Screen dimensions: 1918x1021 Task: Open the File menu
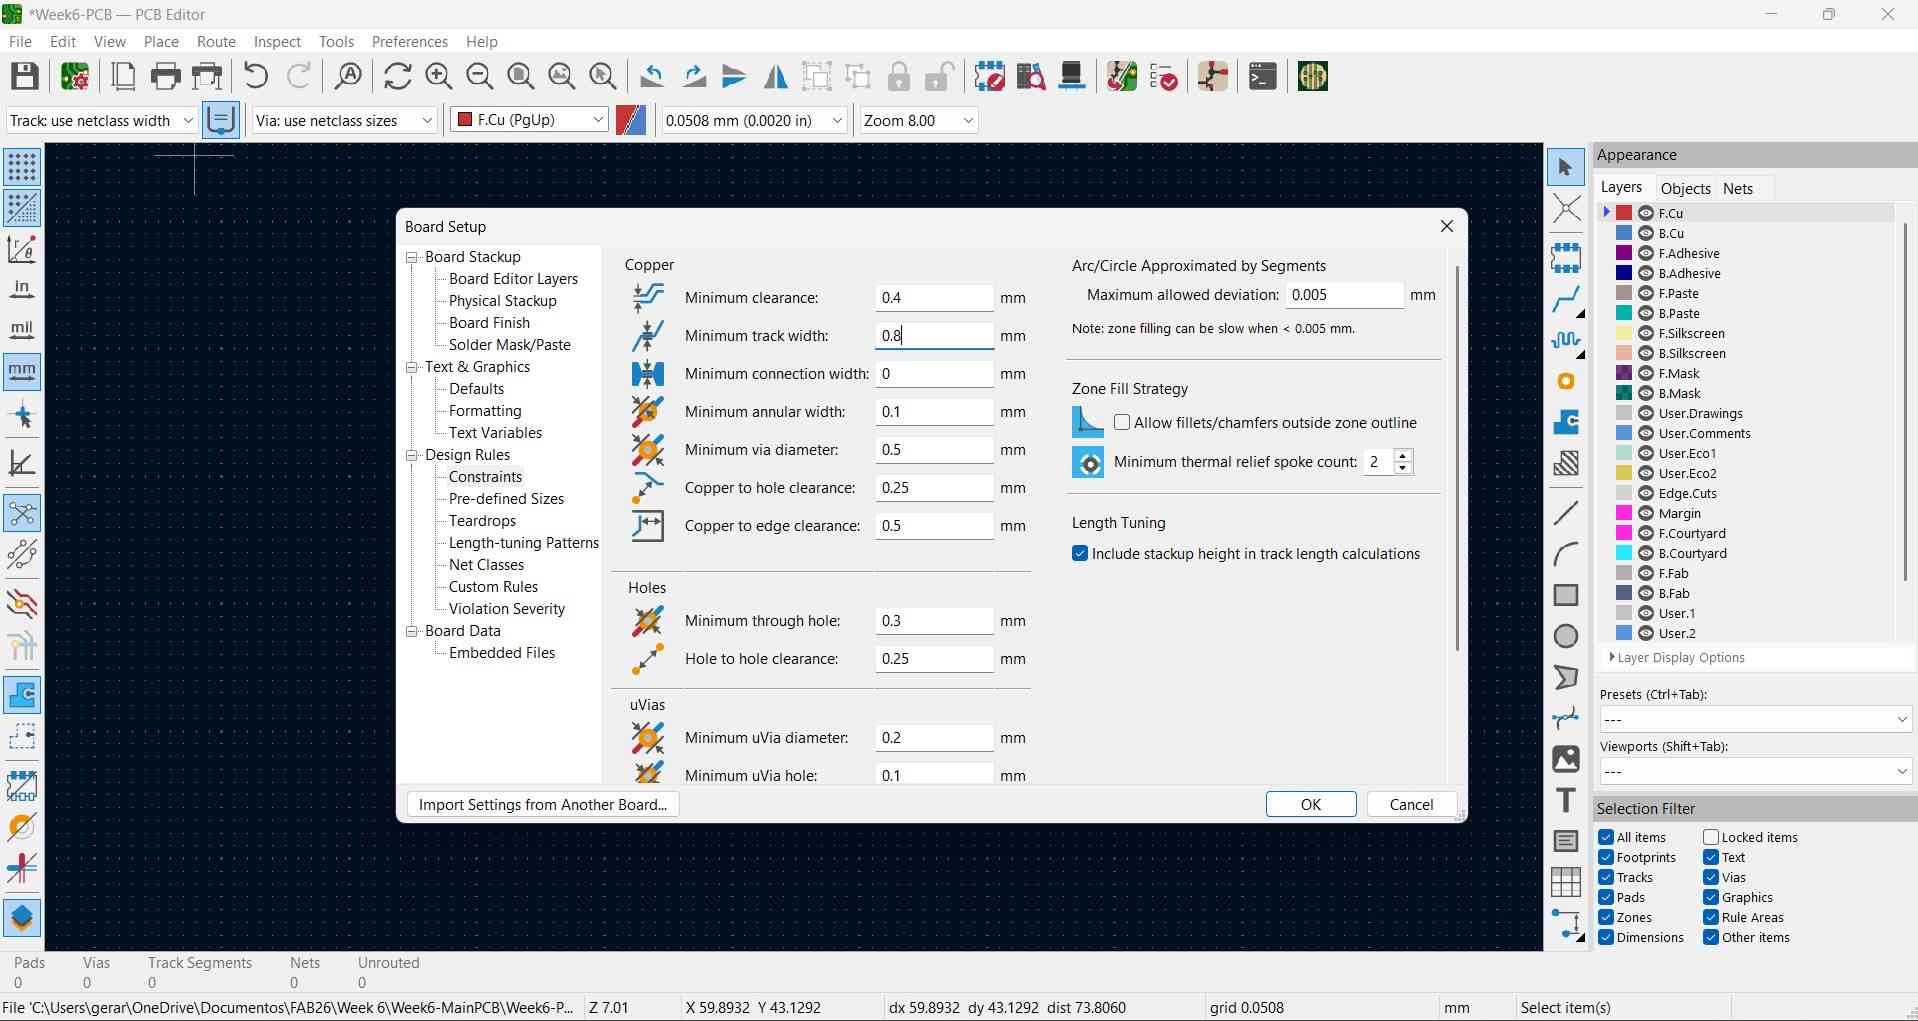[20, 42]
